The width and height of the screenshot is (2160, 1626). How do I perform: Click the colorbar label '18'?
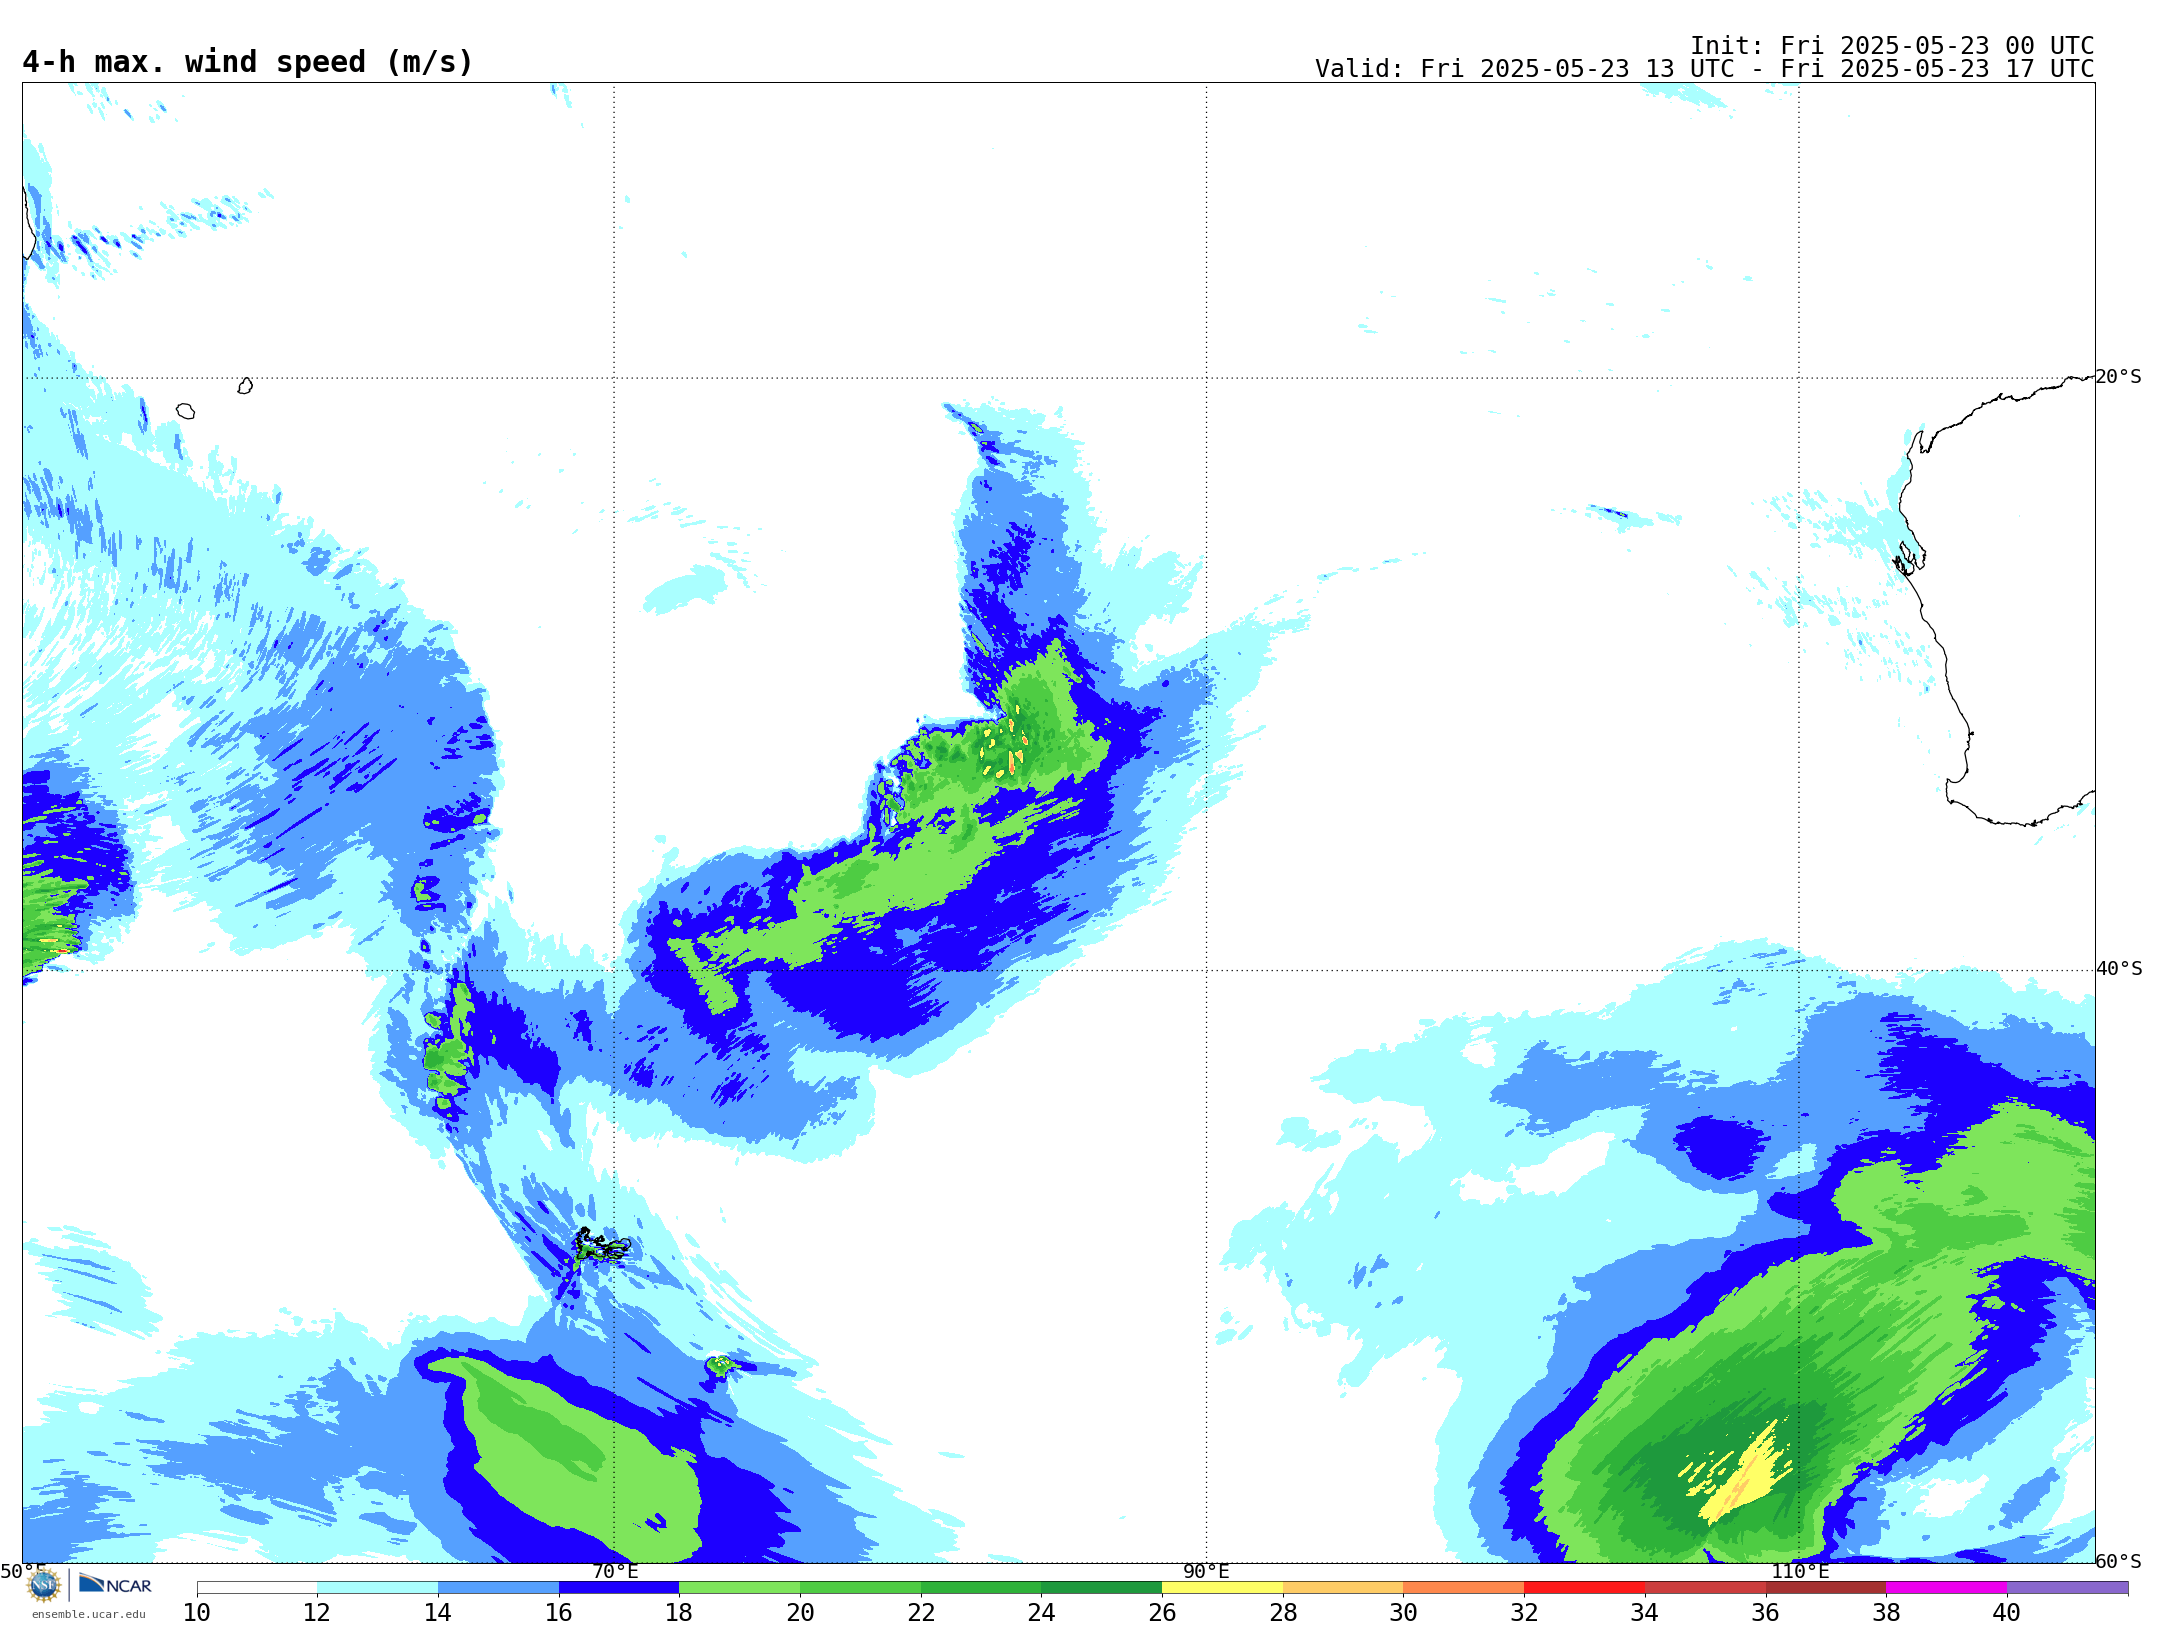679,1612
